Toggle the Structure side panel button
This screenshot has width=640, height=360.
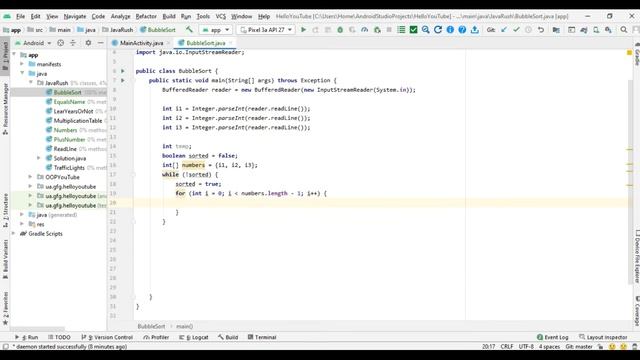(x=5, y=210)
